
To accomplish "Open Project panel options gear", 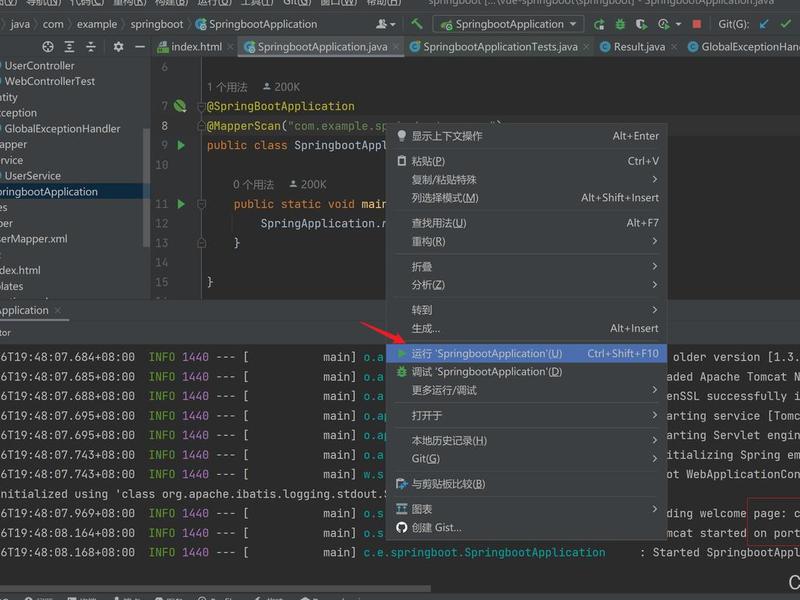I will click(x=118, y=47).
